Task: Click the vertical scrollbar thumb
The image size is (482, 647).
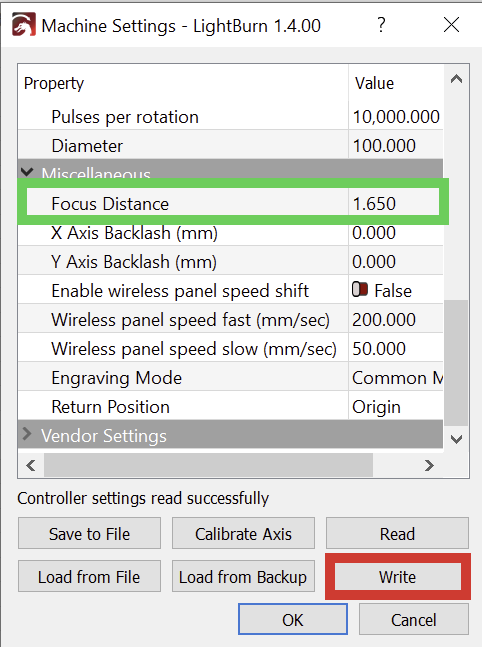Action: (456, 363)
